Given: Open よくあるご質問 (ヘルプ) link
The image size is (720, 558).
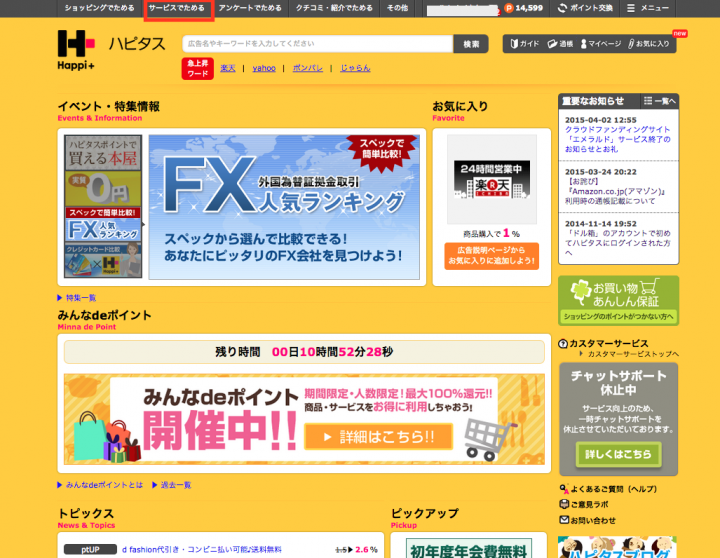Looking at the screenshot, I should point(608,489).
